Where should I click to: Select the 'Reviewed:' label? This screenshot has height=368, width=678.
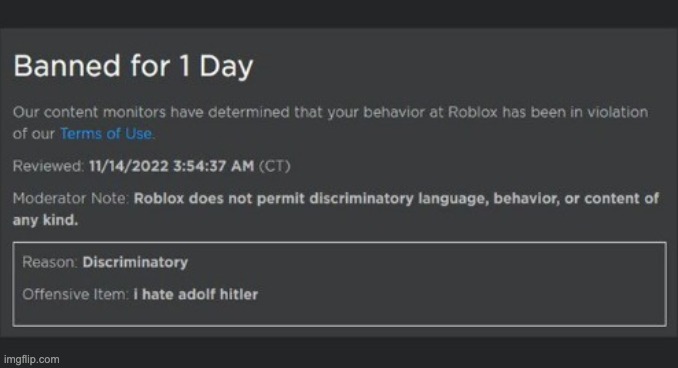(x=48, y=166)
